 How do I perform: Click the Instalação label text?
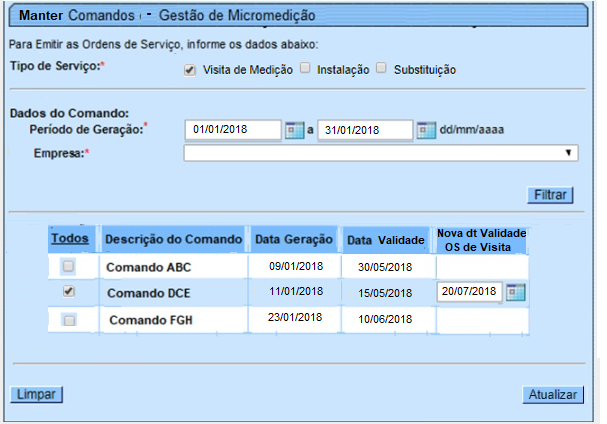(x=343, y=70)
